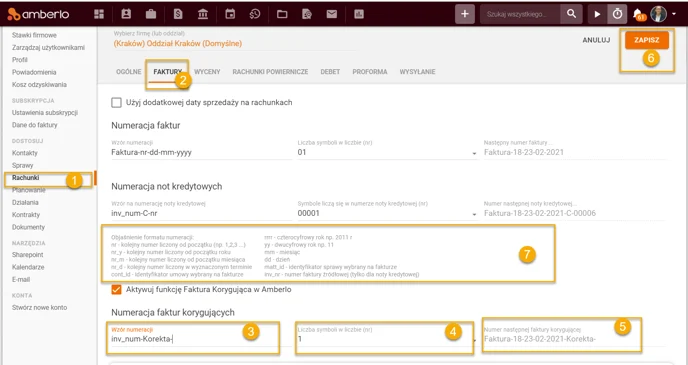The width and height of the screenshot is (688, 365).
Task: Click the user avatar picture
Action: tap(659, 14)
